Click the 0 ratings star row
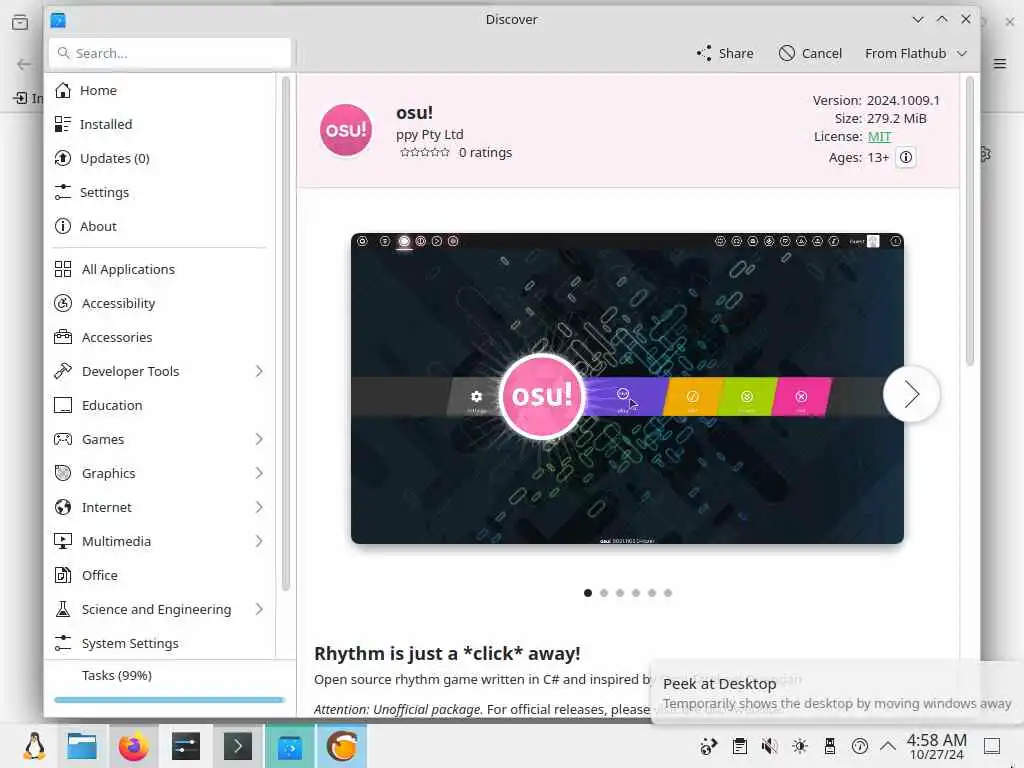This screenshot has height=768, width=1024. click(424, 153)
